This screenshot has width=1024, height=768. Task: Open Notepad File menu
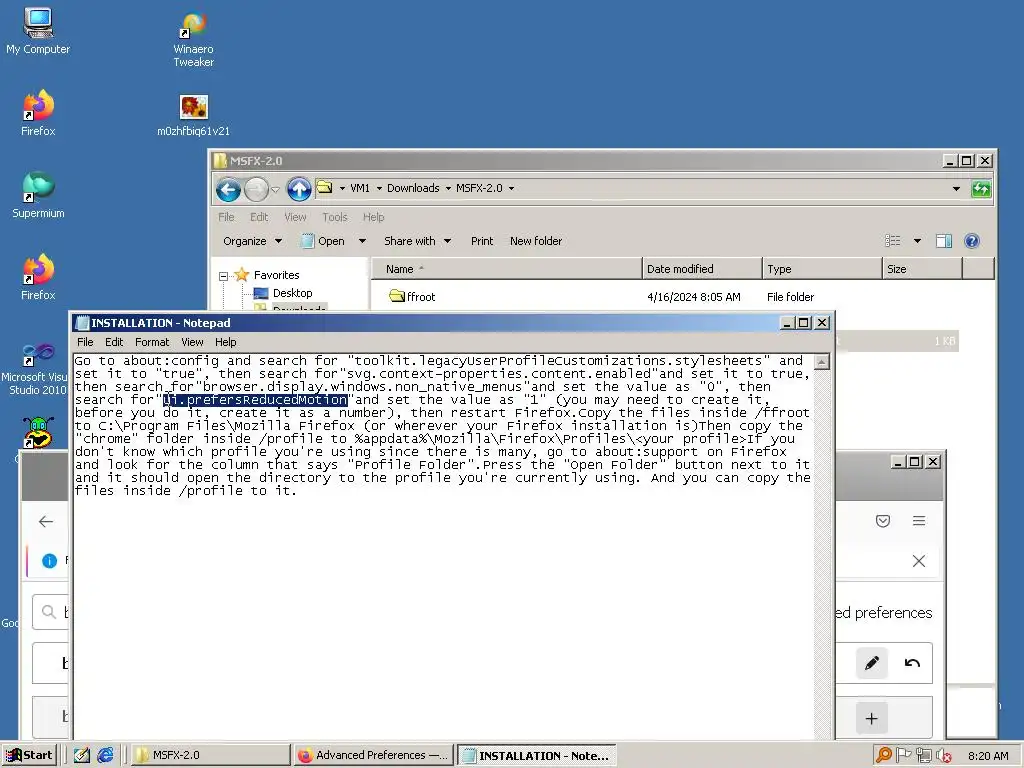pos(85,342)
